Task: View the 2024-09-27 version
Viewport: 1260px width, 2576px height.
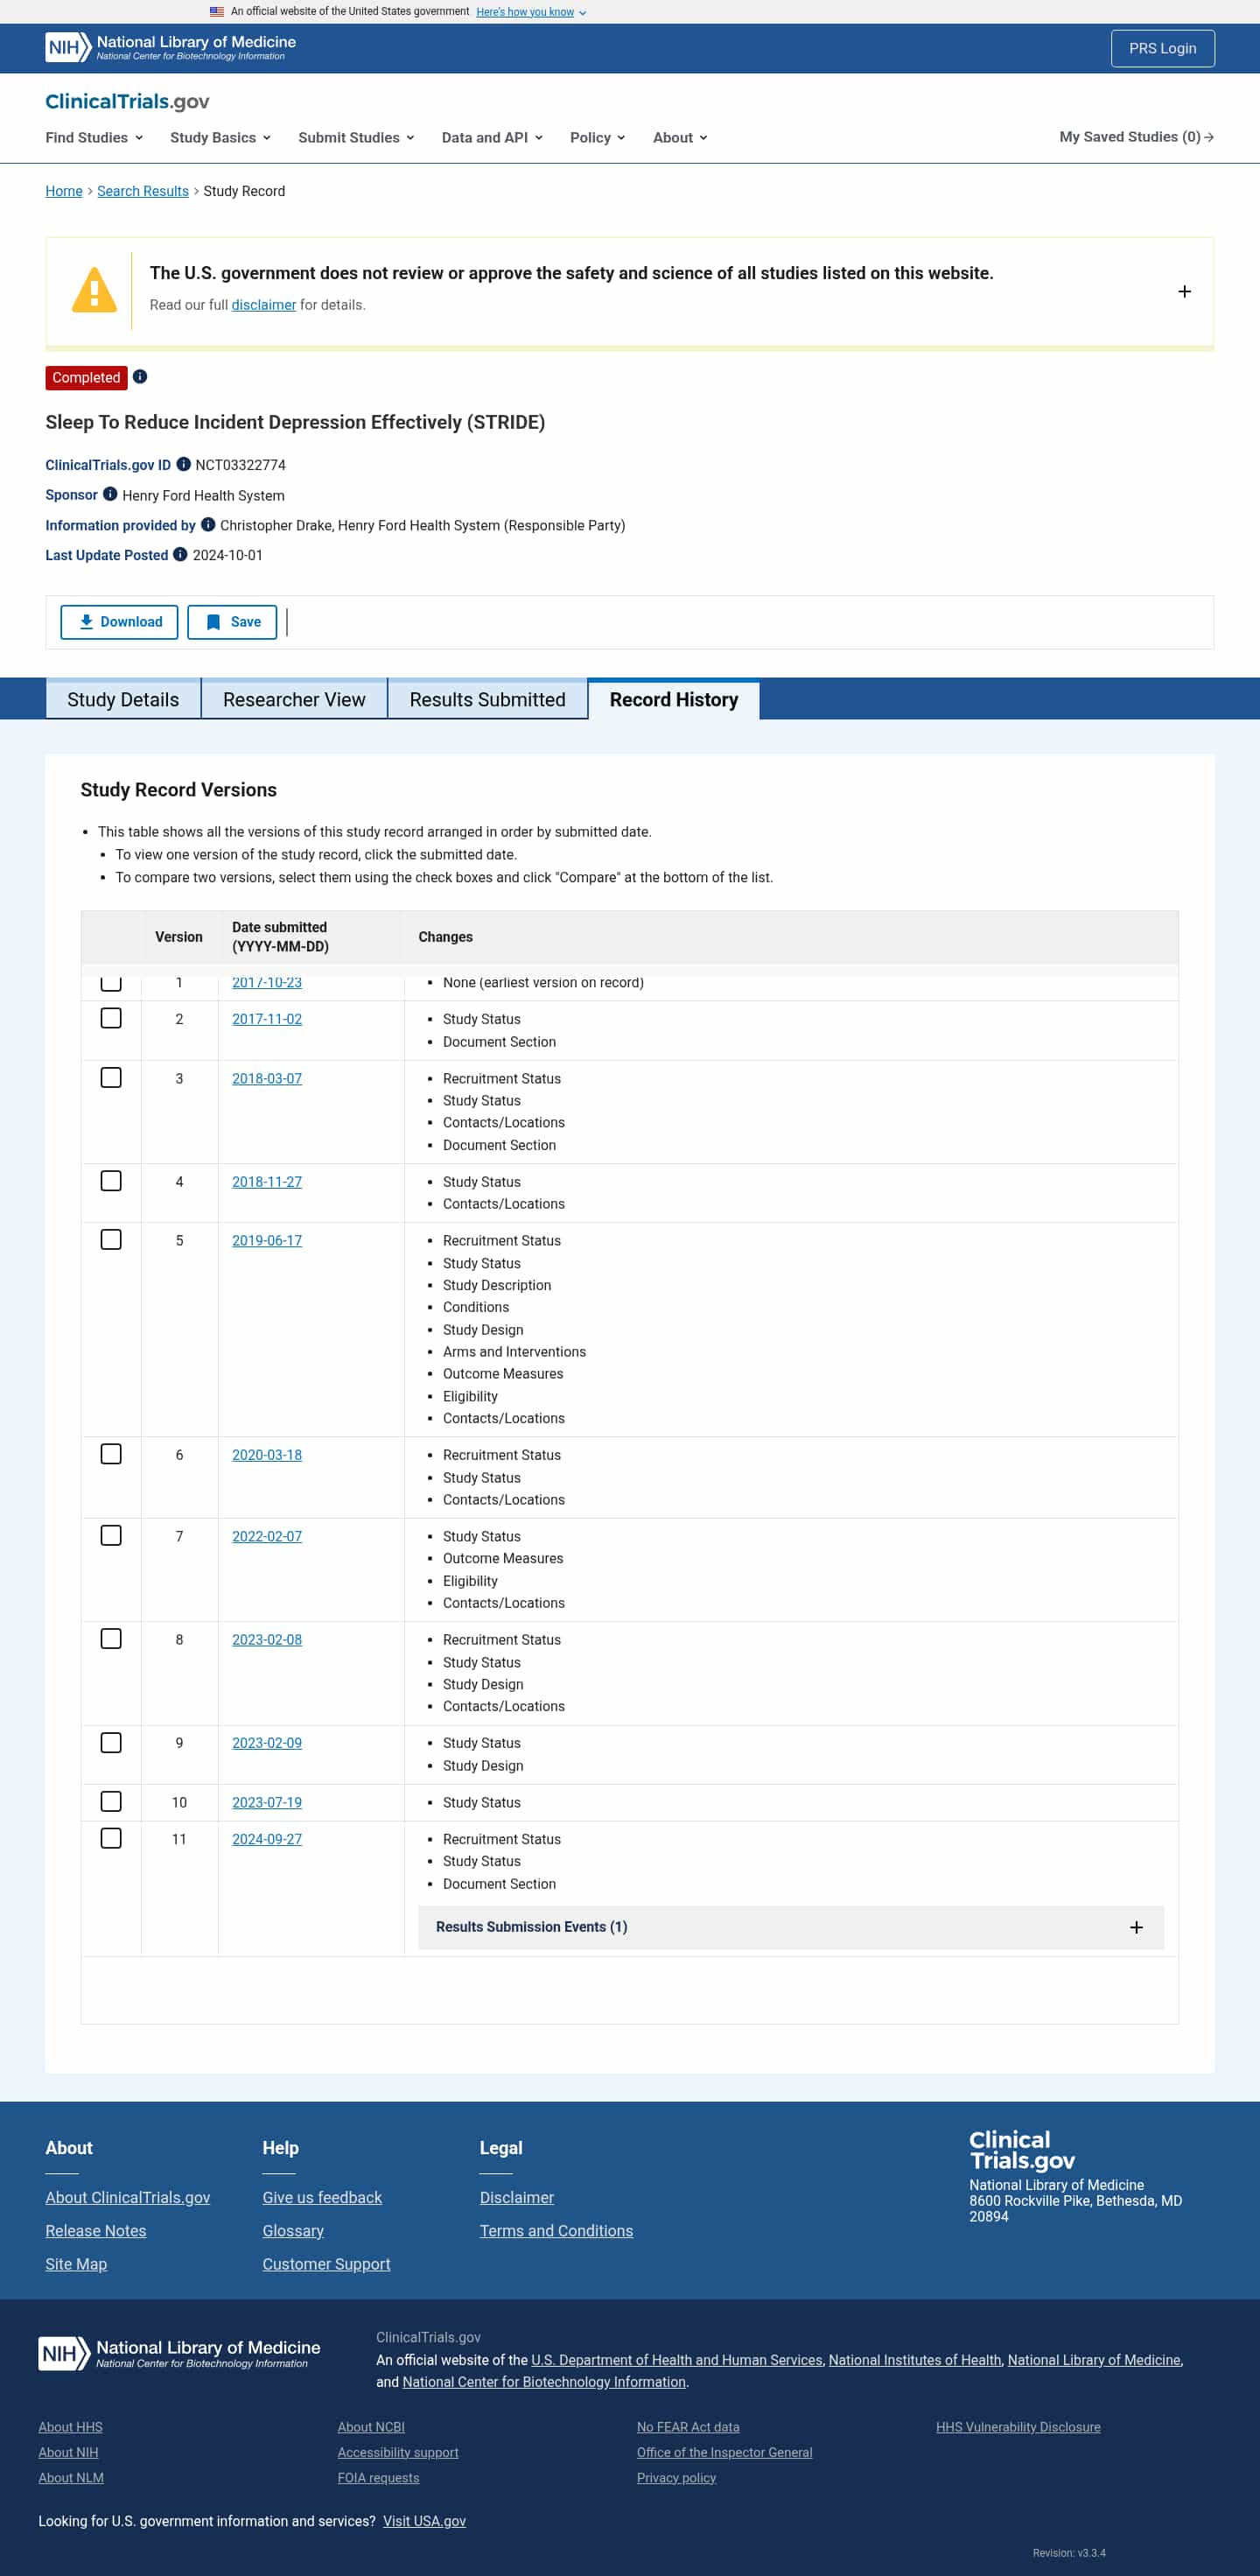Action: [267, 1839]
